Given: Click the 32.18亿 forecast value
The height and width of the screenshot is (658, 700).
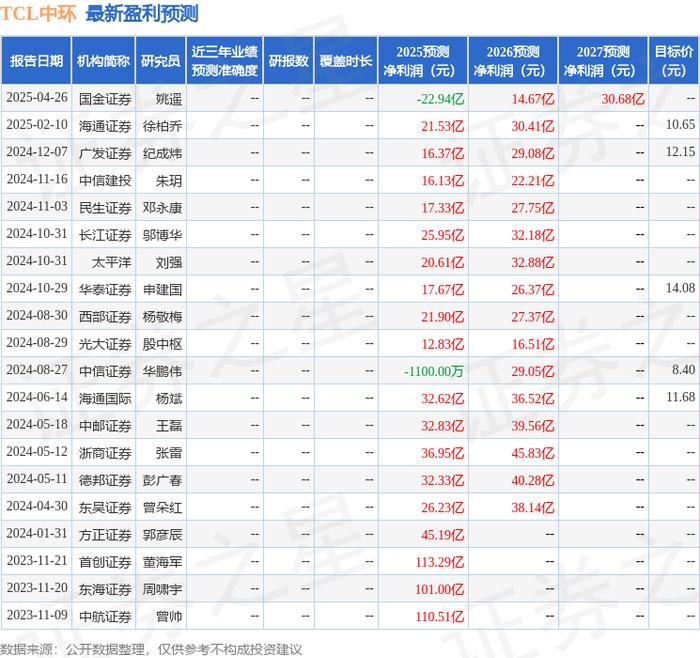Looking at the screenshot, I should point(533,235).
